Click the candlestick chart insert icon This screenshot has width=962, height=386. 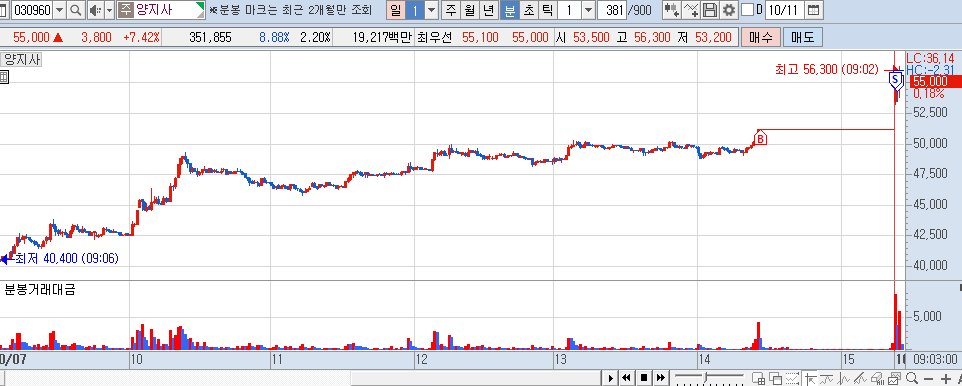point(672,10)
